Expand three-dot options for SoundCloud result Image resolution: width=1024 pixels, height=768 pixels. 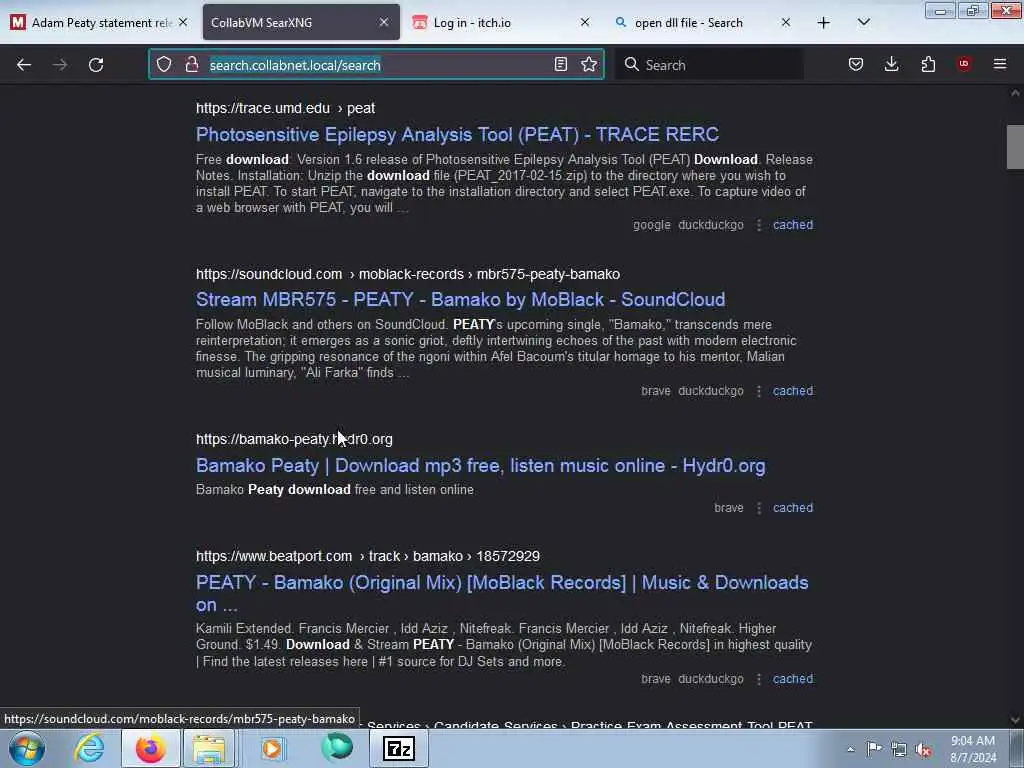(759, 391)
